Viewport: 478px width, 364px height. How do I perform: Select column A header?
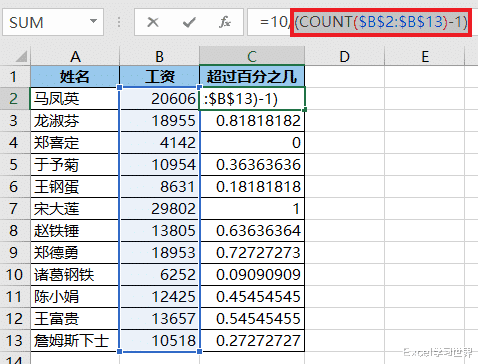coord(75,56)
